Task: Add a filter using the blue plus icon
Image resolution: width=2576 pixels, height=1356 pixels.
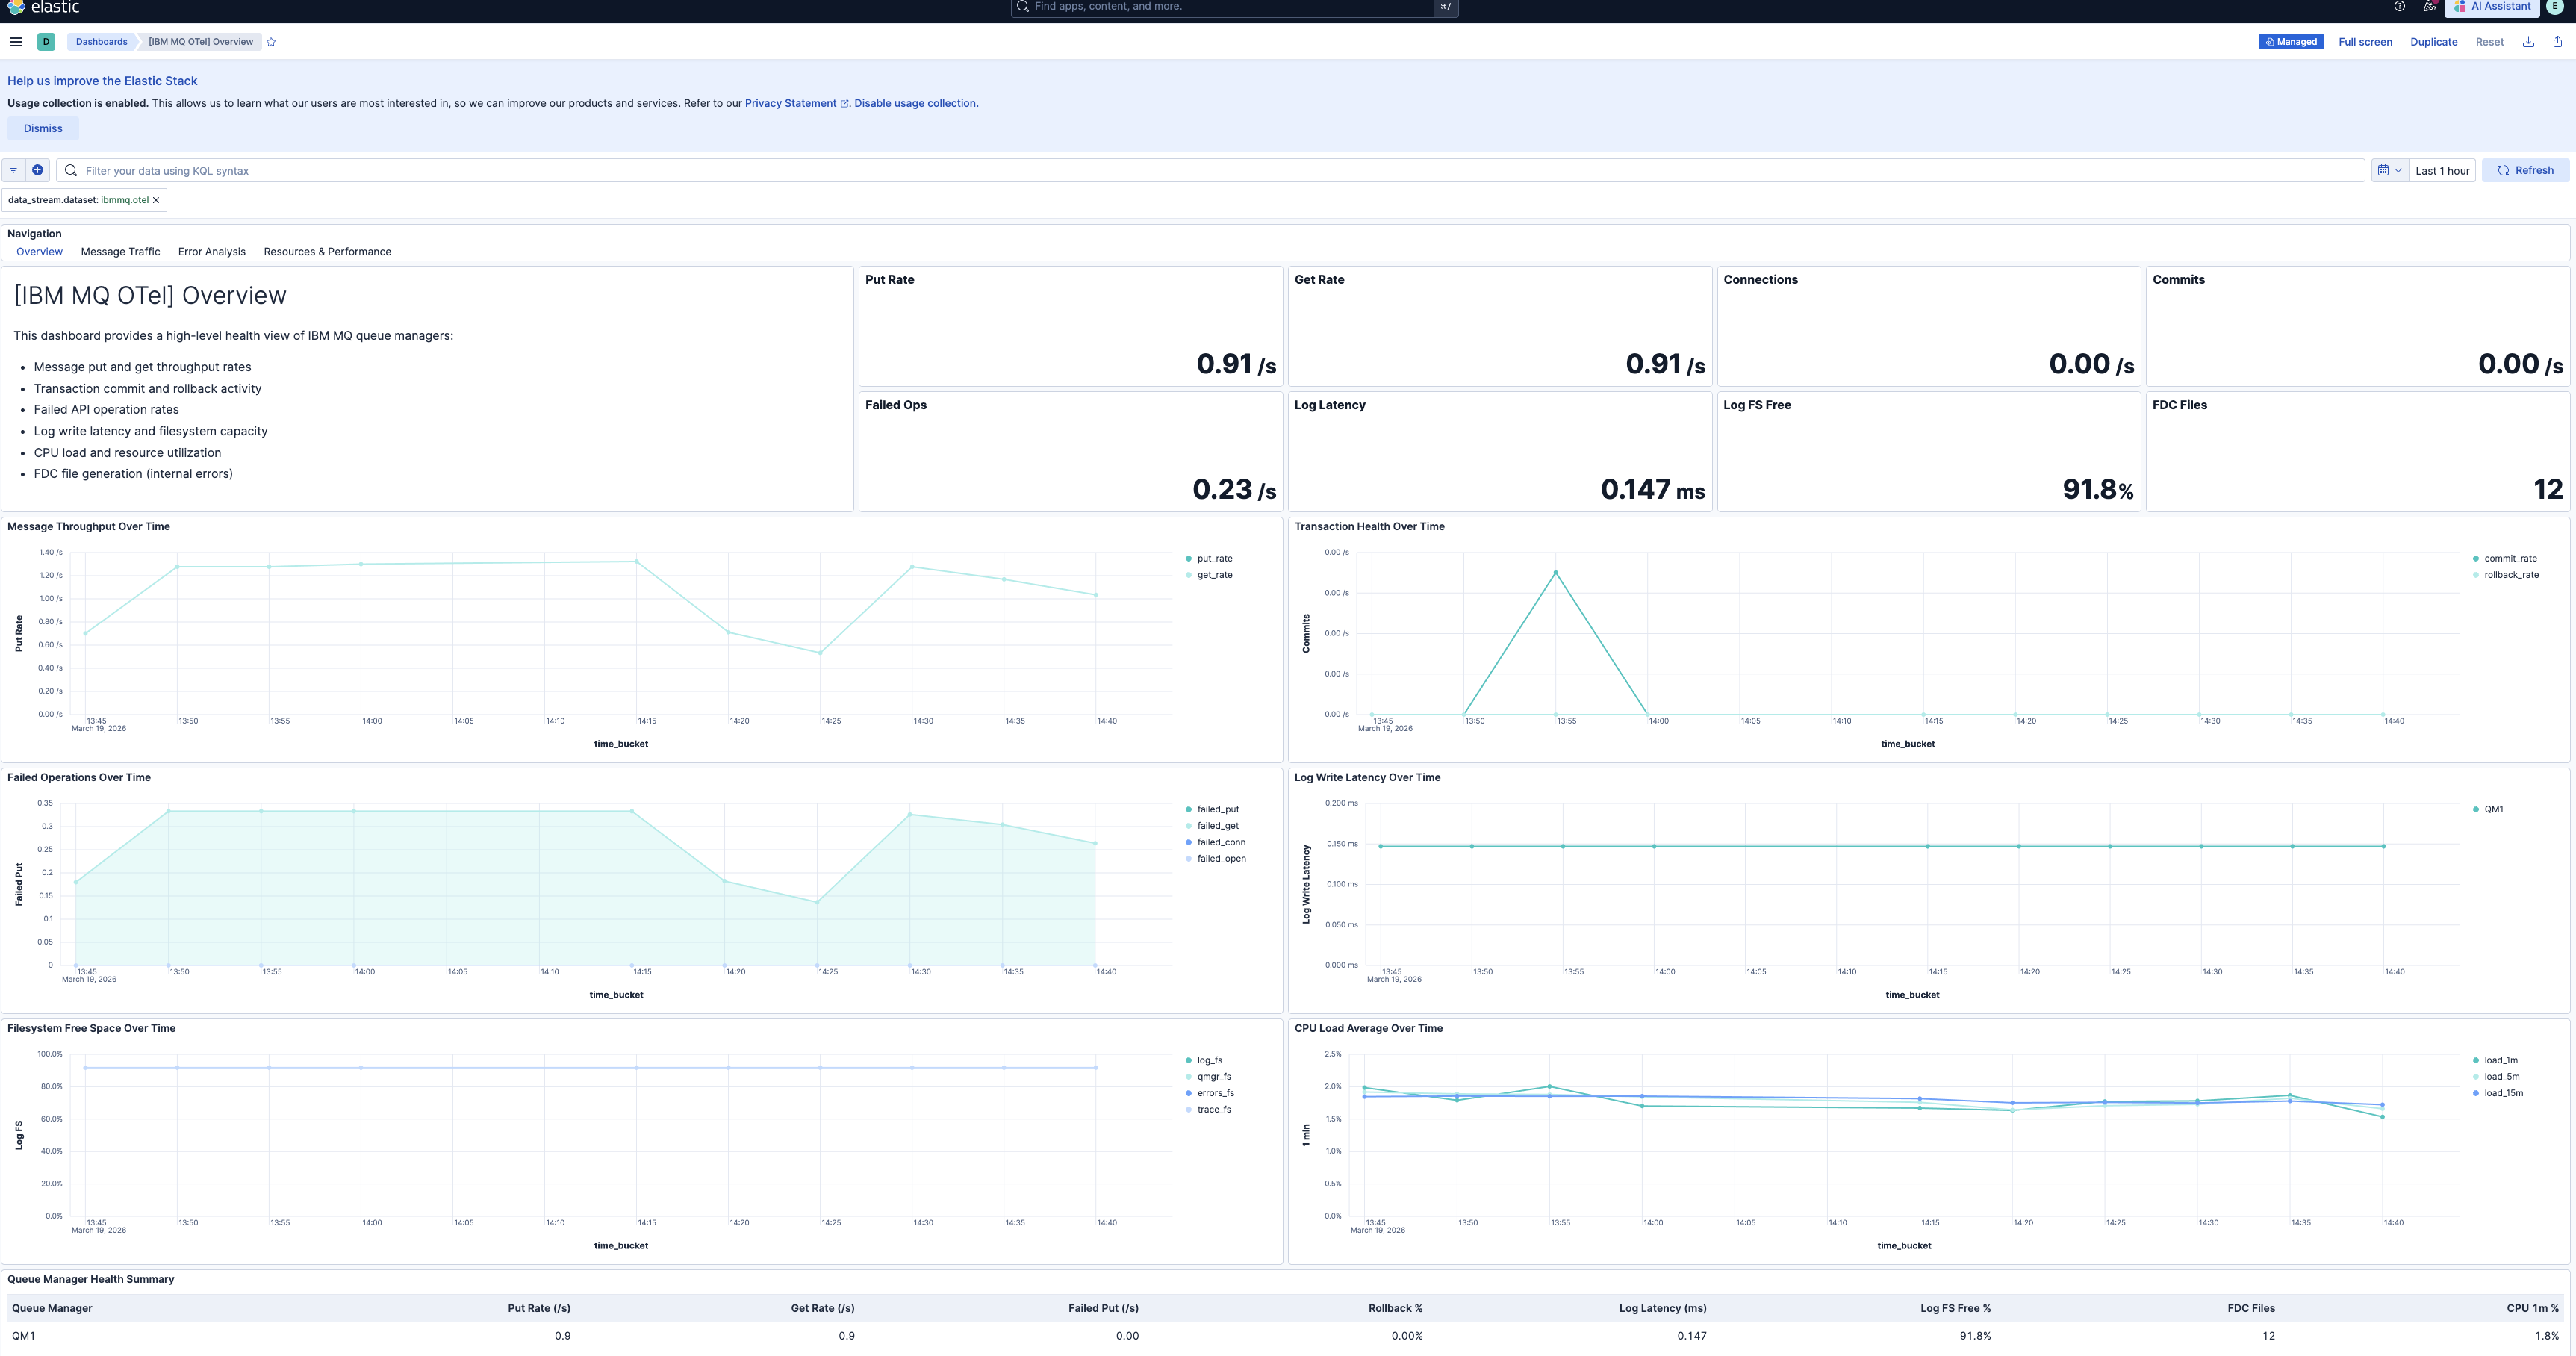Action: pos(37,170)
